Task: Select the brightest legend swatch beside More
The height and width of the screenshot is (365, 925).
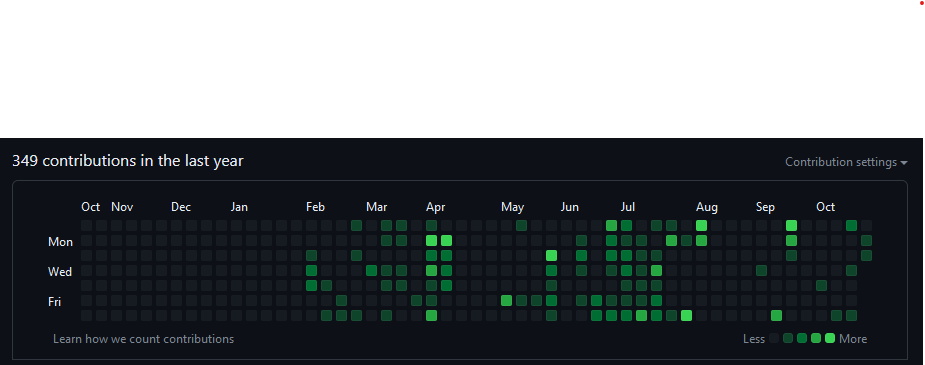Action: (x=830, y=338)
